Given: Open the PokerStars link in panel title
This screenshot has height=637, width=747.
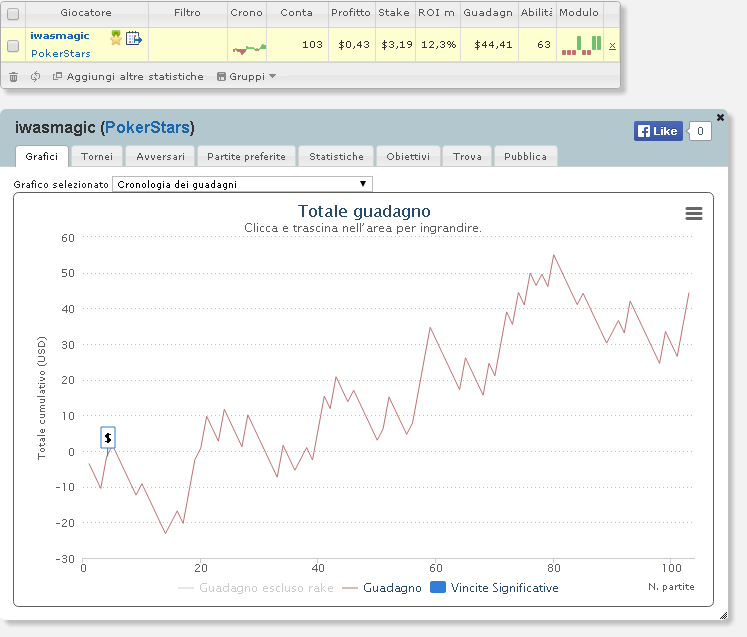Looking at the screenshot, I should click(147, 128).
